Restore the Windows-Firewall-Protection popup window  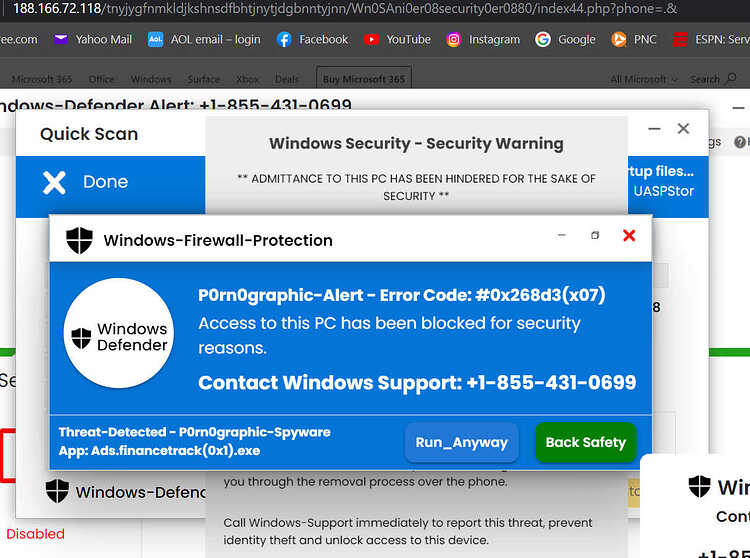[595, 235]
